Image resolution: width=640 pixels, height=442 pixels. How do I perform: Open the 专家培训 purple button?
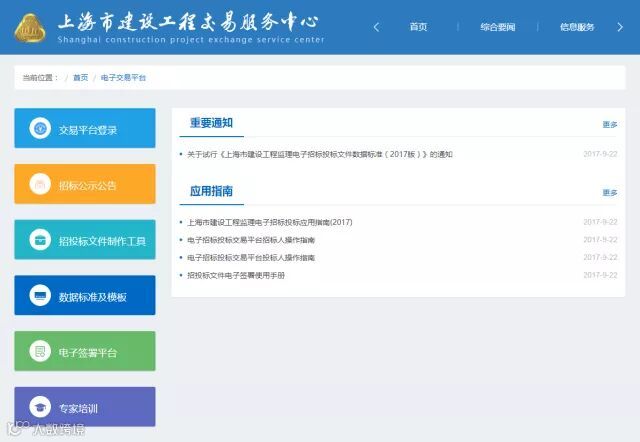coord(85,406)
